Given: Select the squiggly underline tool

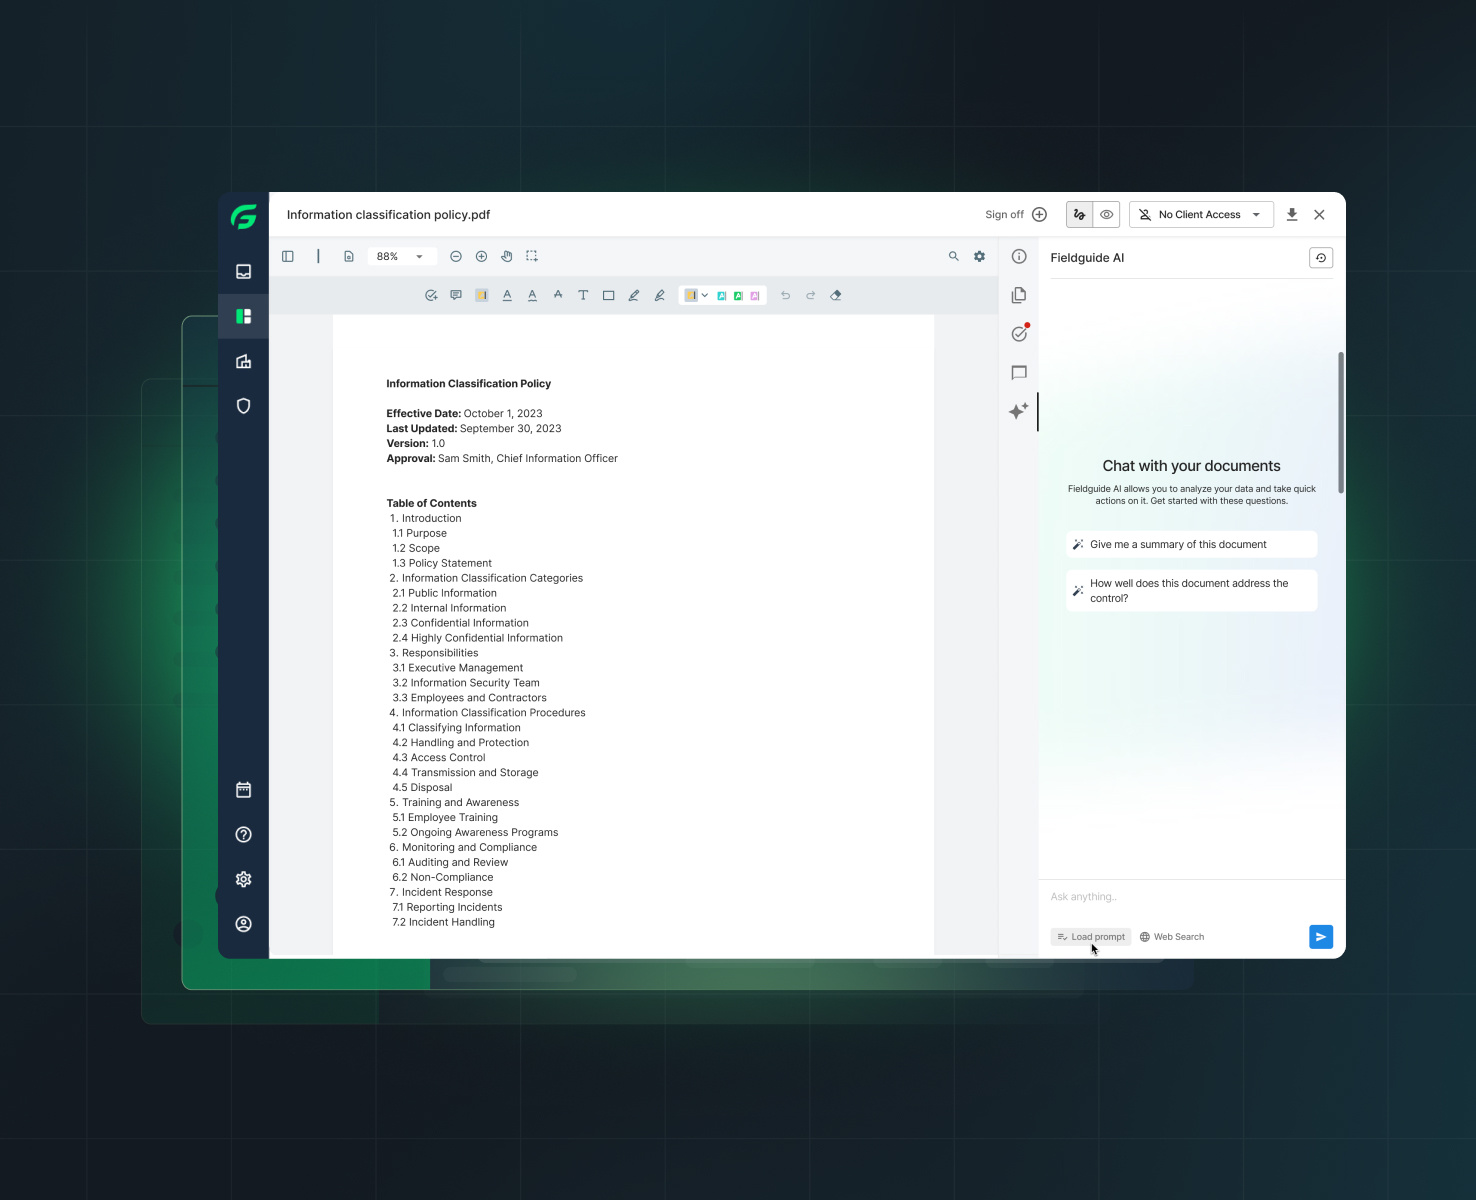Looking at the screenshot, I should [x=532, y=295].
